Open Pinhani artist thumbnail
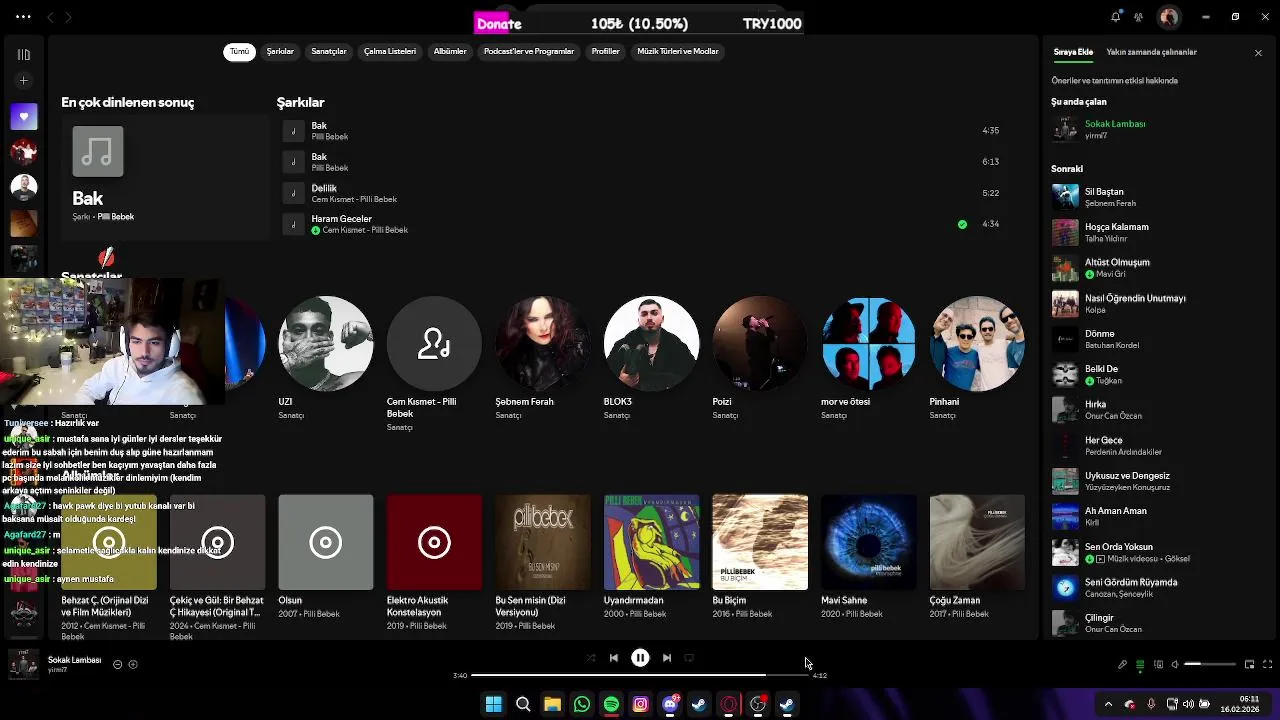 click(977, 344)
